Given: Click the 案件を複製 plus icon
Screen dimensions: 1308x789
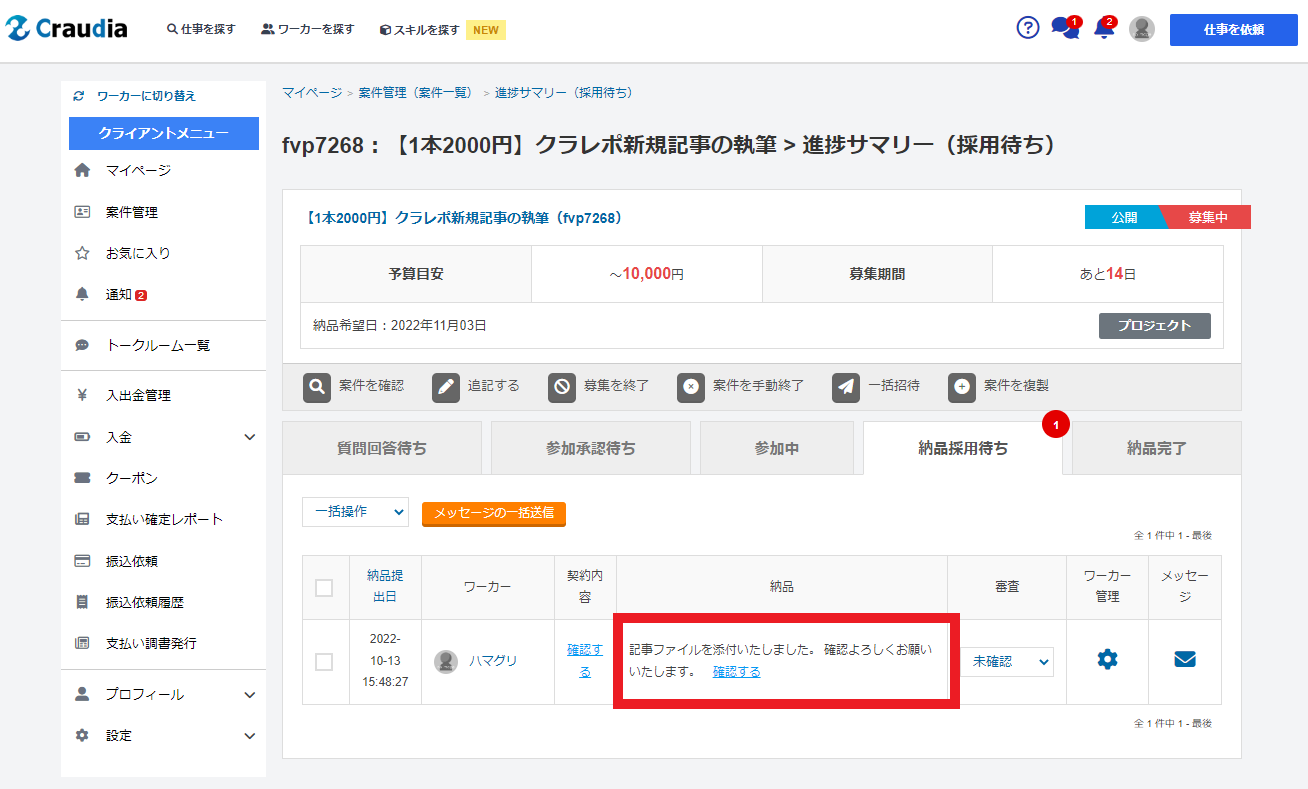Looking at the screenshot, I should 962,387.
